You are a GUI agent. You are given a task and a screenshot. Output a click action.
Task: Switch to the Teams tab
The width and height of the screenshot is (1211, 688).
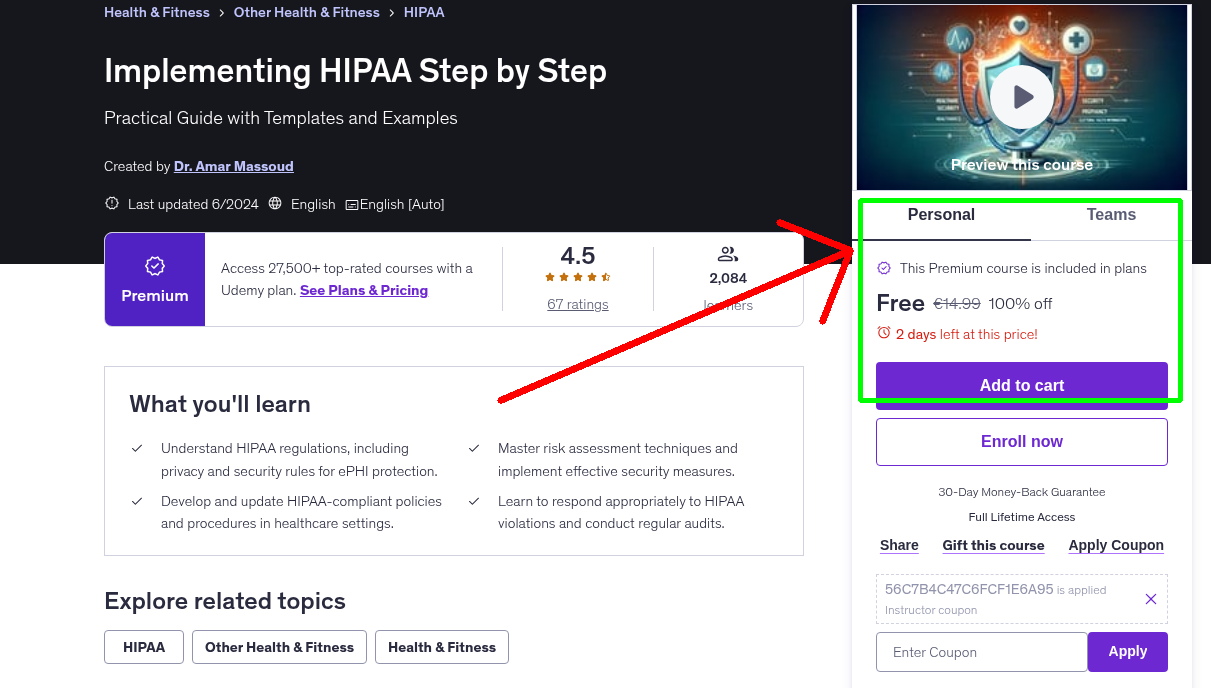pos(1110,214)
